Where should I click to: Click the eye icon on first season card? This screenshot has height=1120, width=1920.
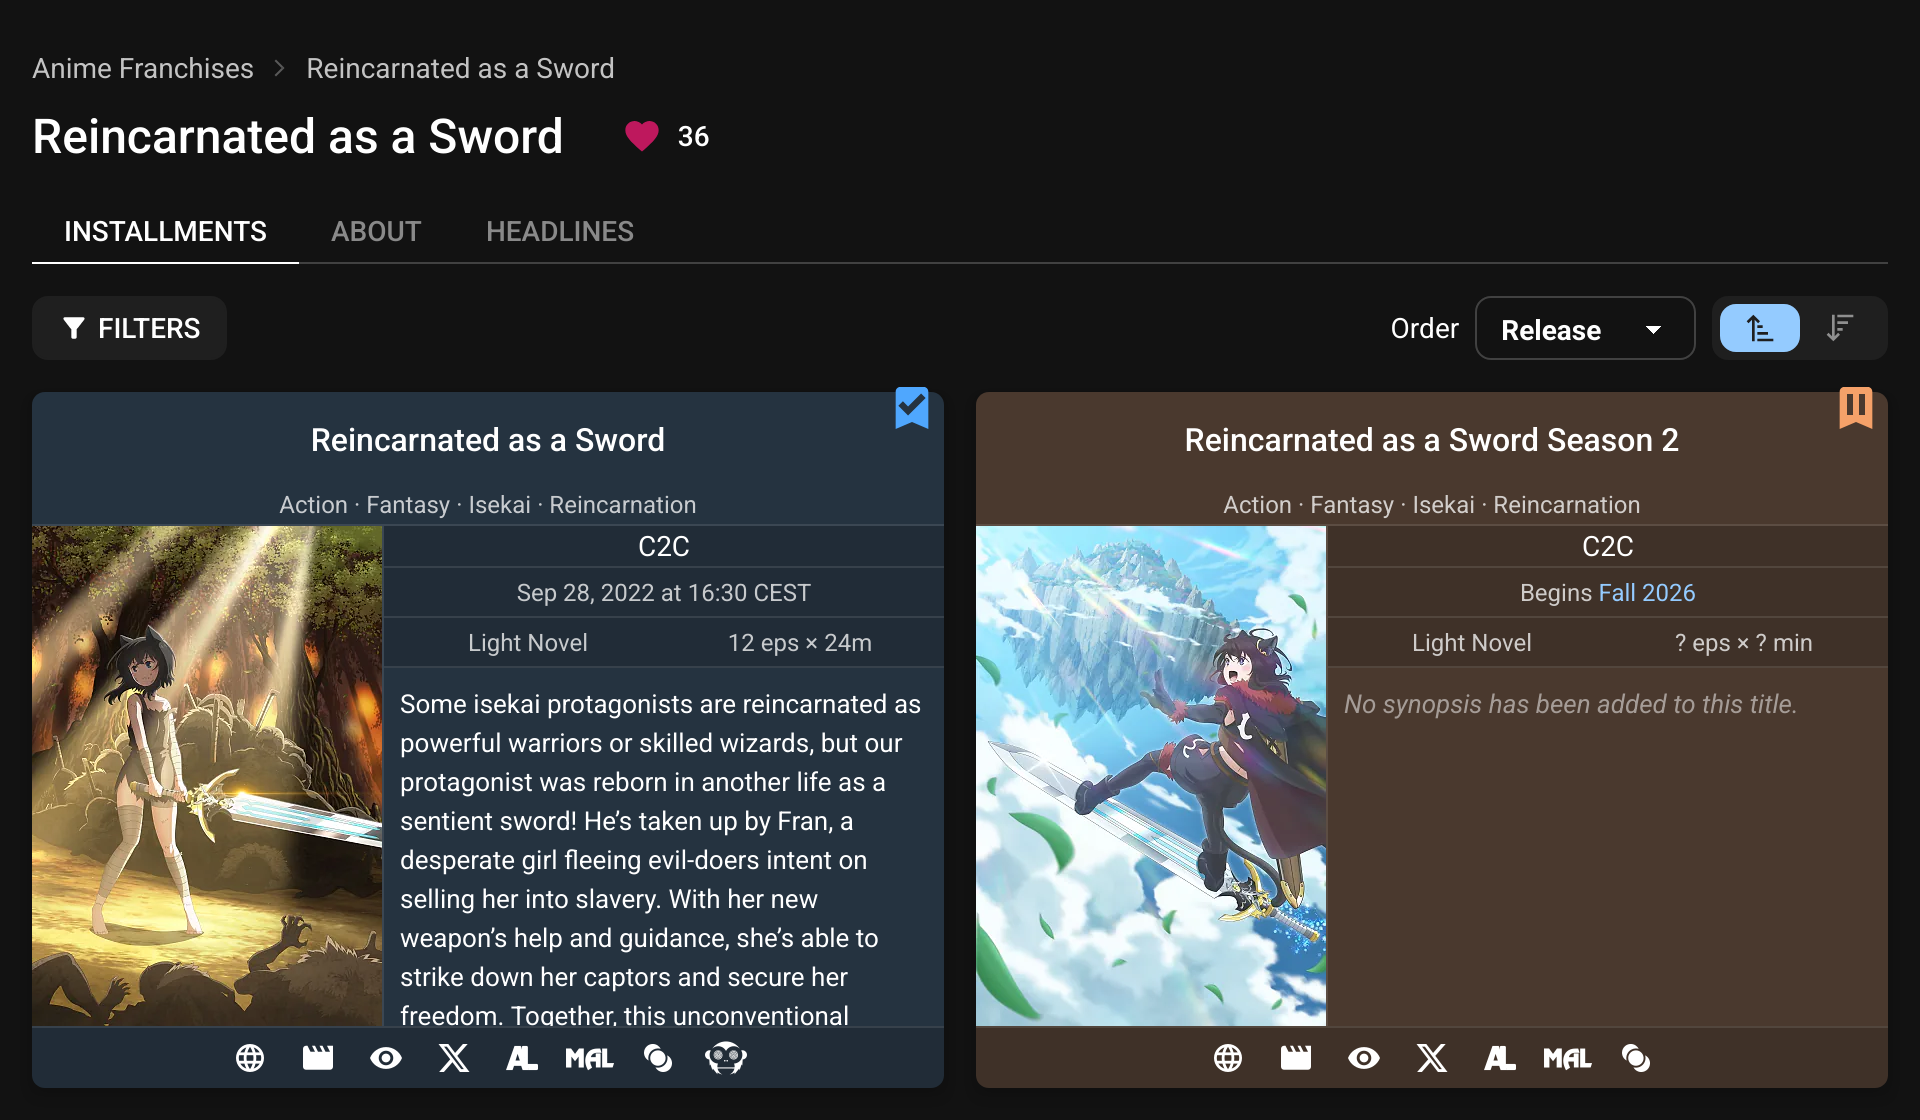pos(386,1058)
